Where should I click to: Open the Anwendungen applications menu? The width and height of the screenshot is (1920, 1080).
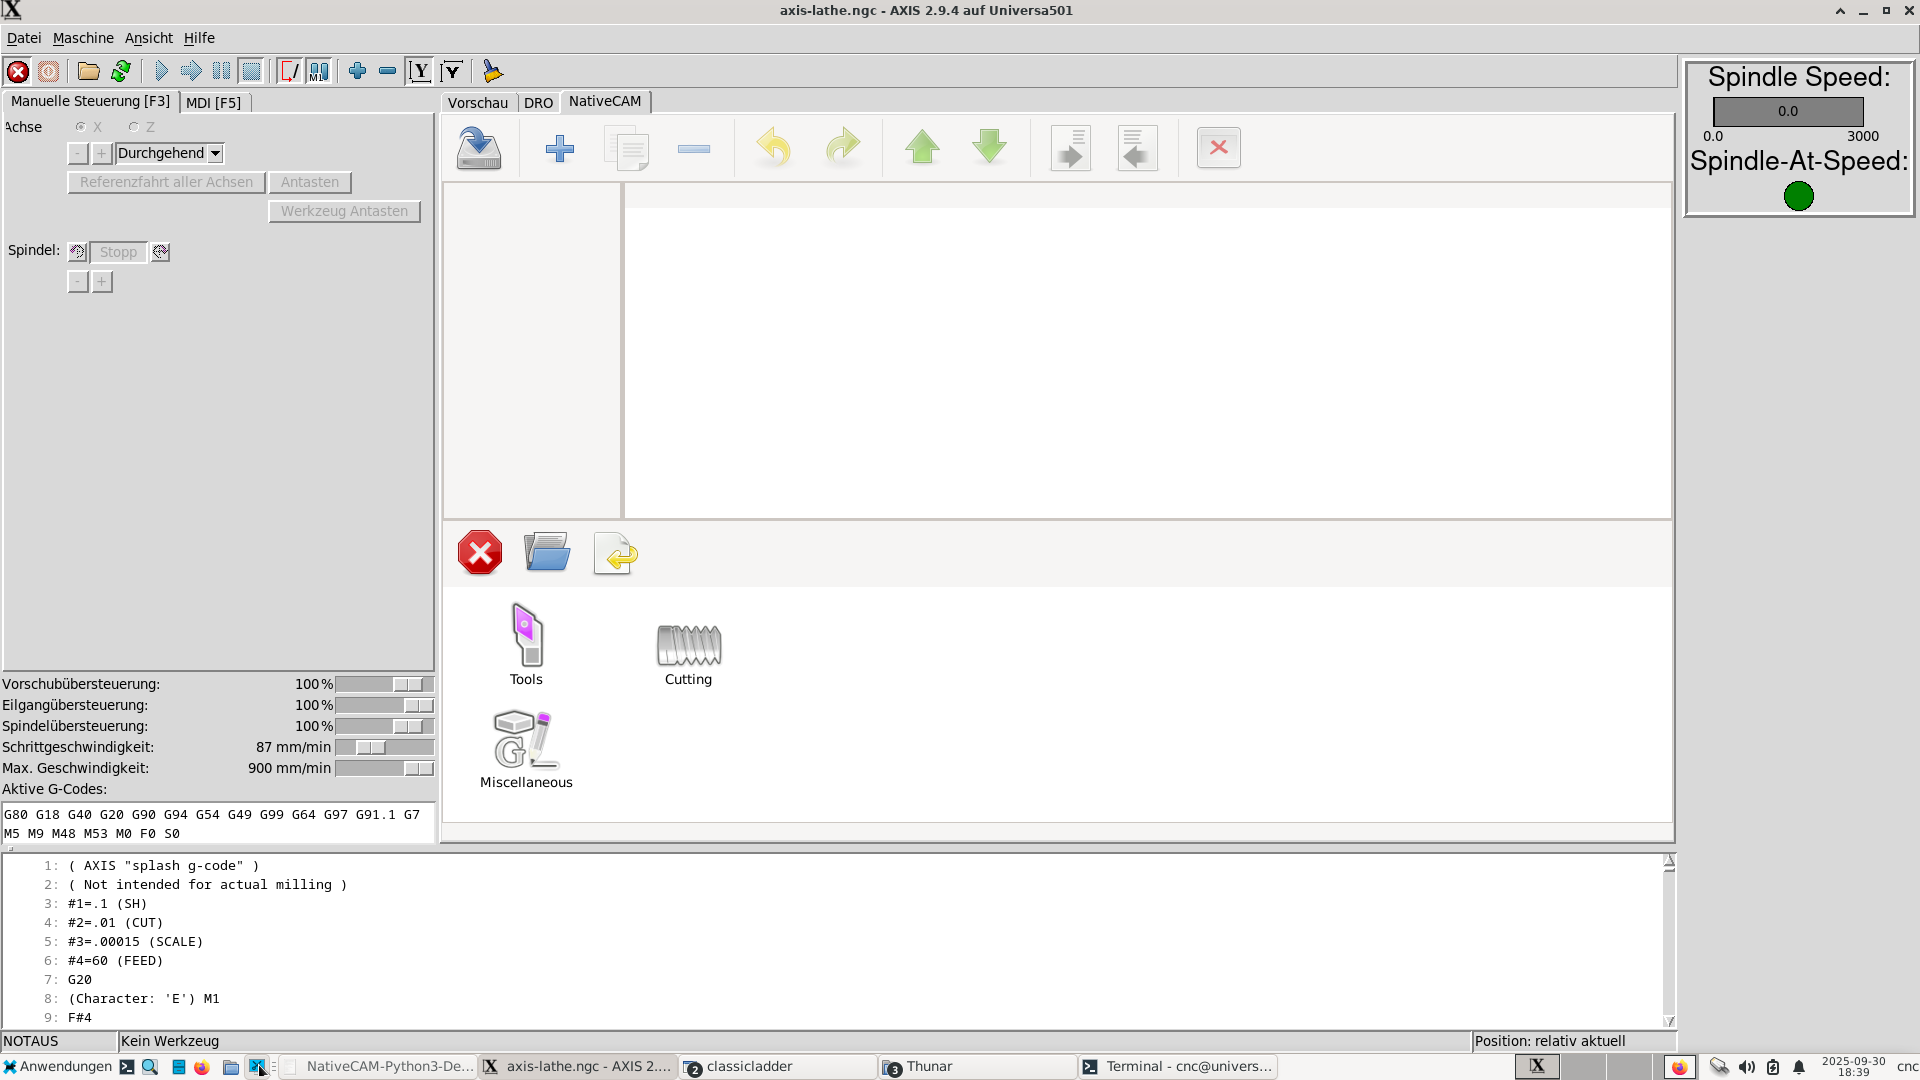[56, 1067]
